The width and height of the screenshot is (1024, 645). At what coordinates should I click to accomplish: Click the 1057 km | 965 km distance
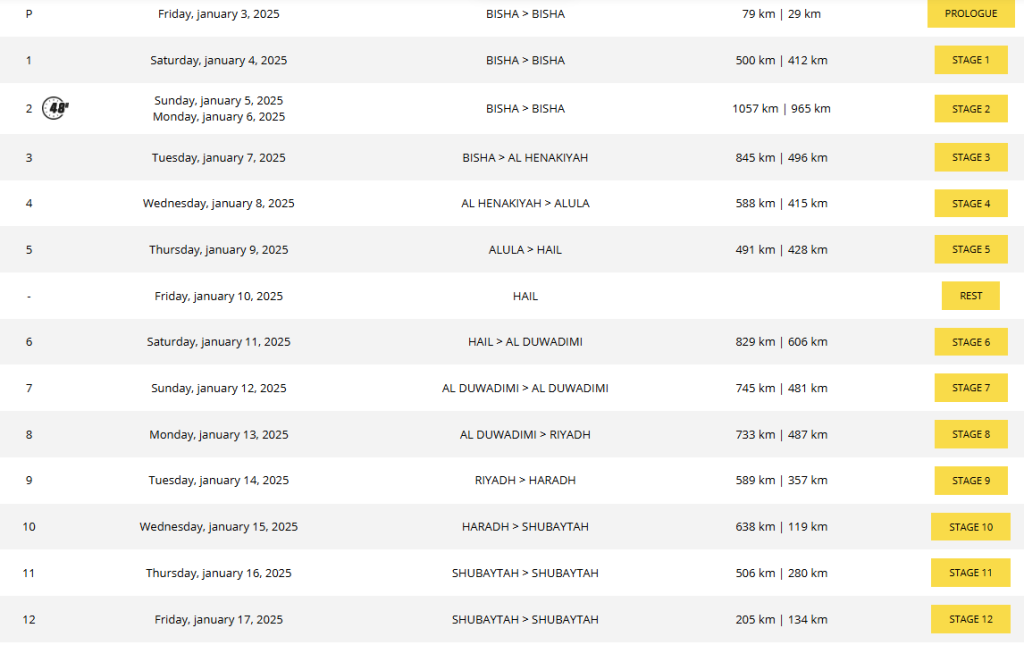781,109
